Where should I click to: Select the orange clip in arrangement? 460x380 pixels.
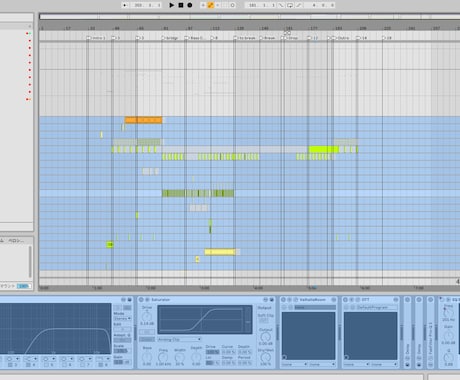(143, 120)
